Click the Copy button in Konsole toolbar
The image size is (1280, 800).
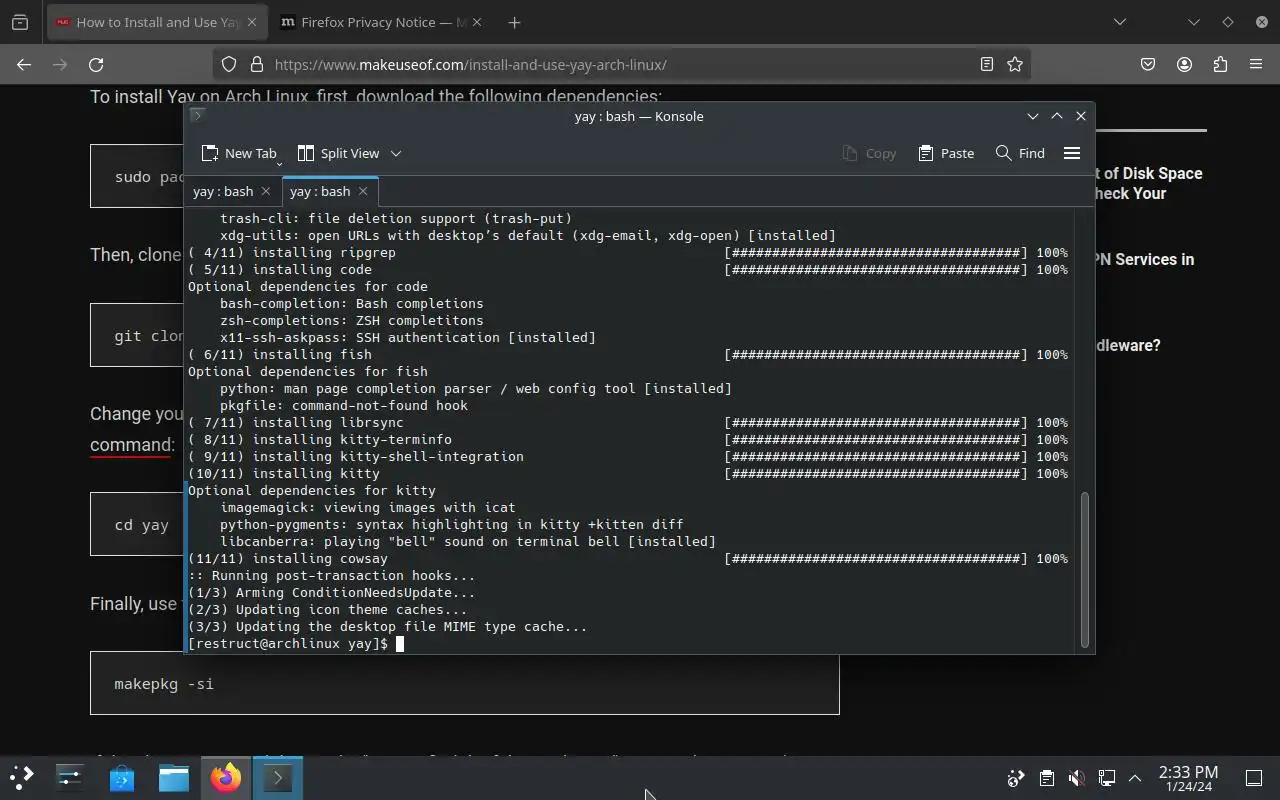pyautogui.click(x=869, y=153)
